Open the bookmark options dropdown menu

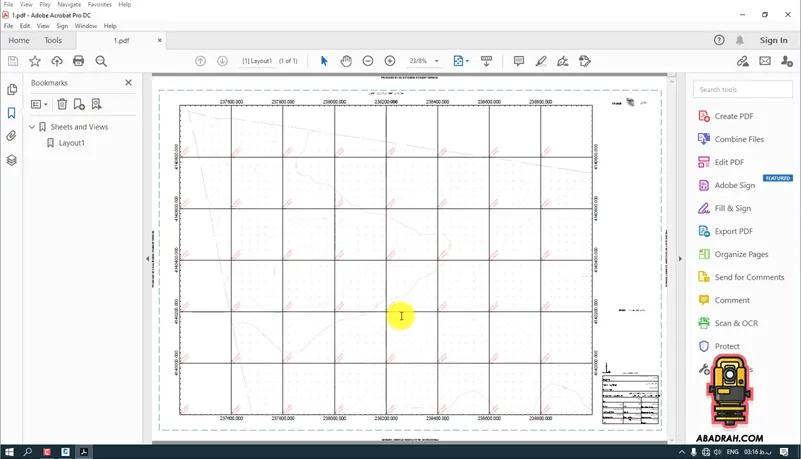39,104
